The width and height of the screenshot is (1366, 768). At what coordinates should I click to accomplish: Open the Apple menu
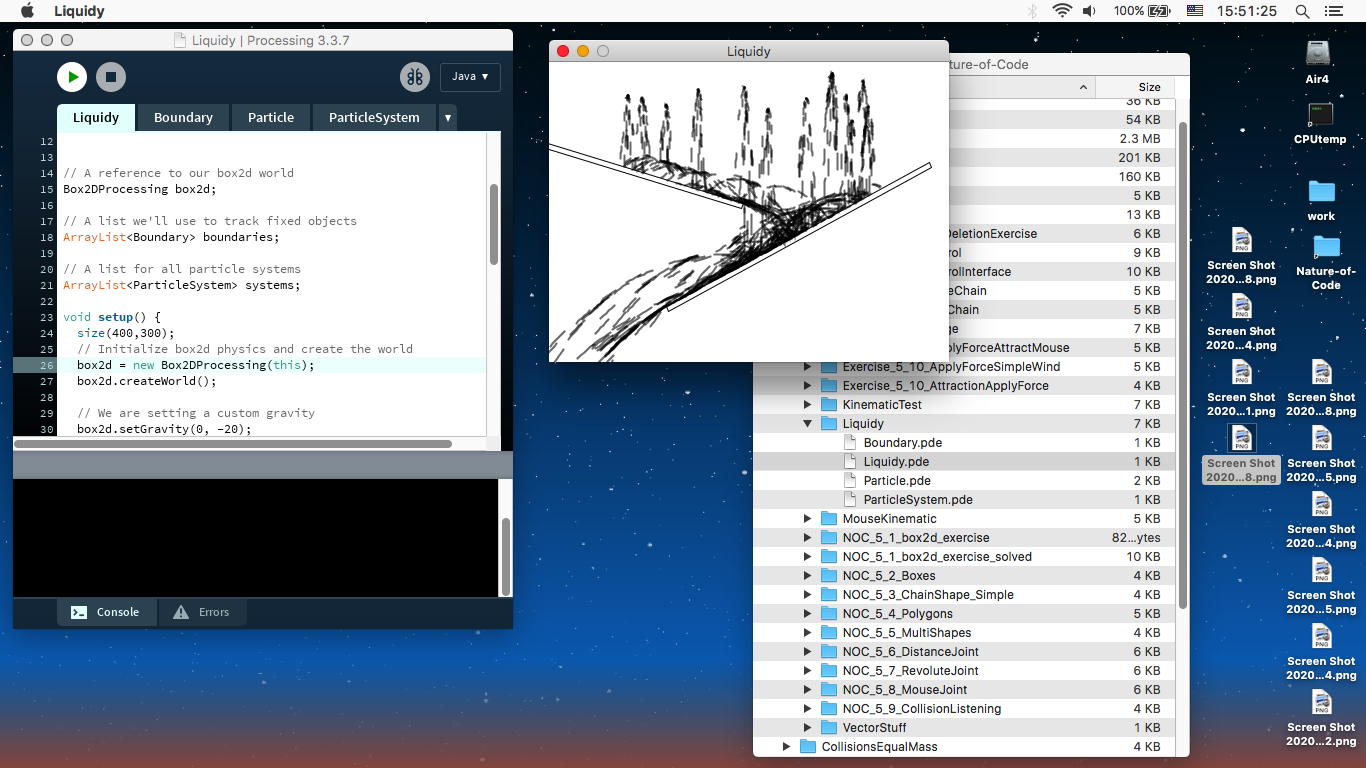coord(27,11)
